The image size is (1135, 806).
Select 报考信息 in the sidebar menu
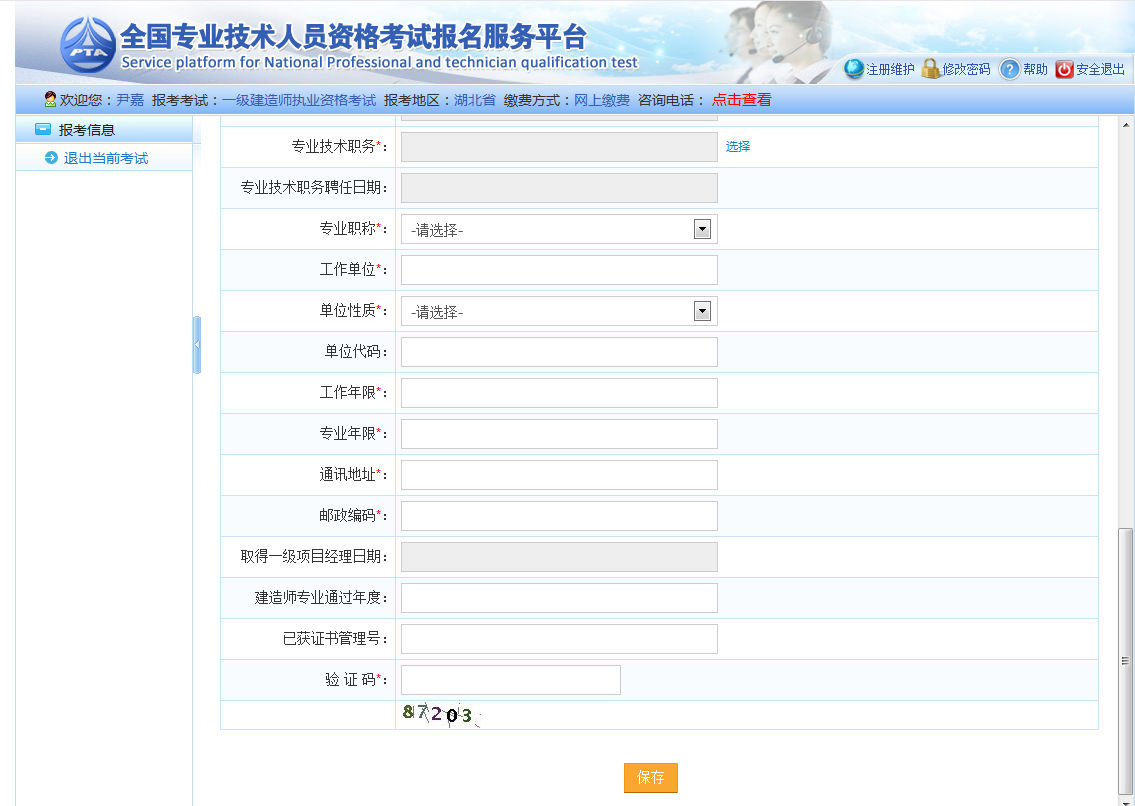(87, 130)
